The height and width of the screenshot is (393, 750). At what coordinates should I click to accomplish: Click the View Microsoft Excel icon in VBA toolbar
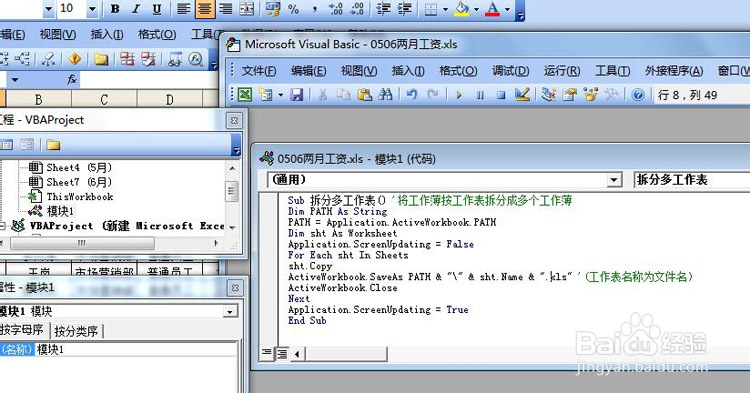click(x=245, y=94)
